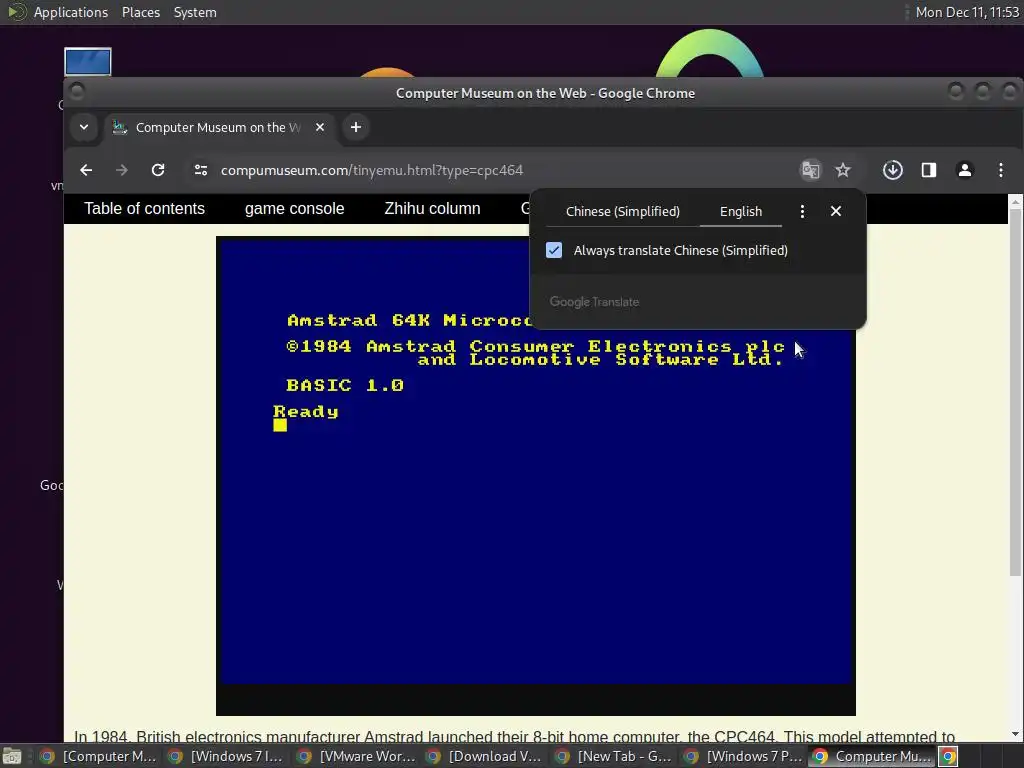Switch to [Windows 7 I... taskbar window
This screenshot has height=768, width=1024.
click(227, 756)
